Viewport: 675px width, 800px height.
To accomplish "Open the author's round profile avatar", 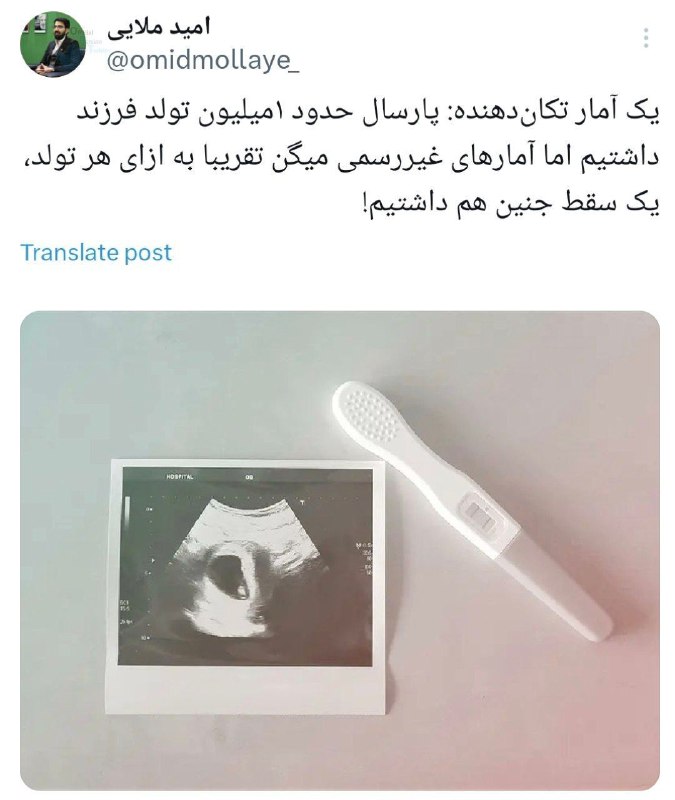I will (53, 44).
